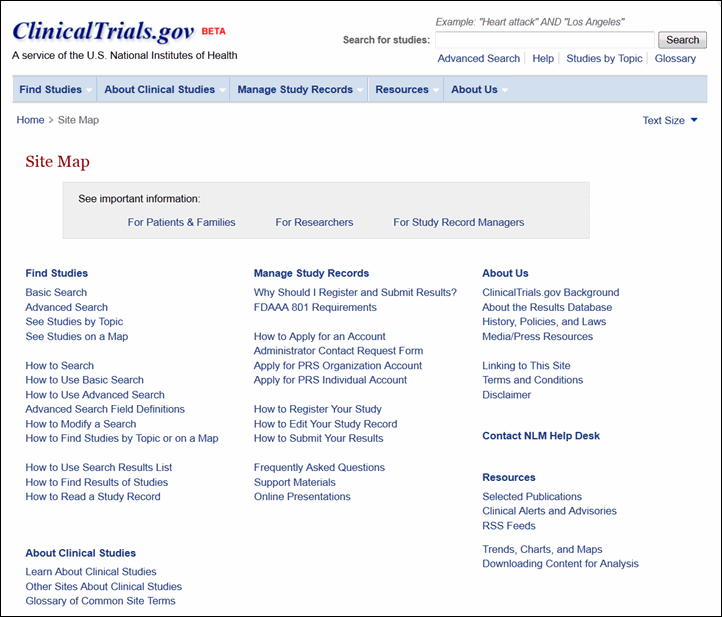
Task: Open How to Edit Your Study Record
Action: 326,424
